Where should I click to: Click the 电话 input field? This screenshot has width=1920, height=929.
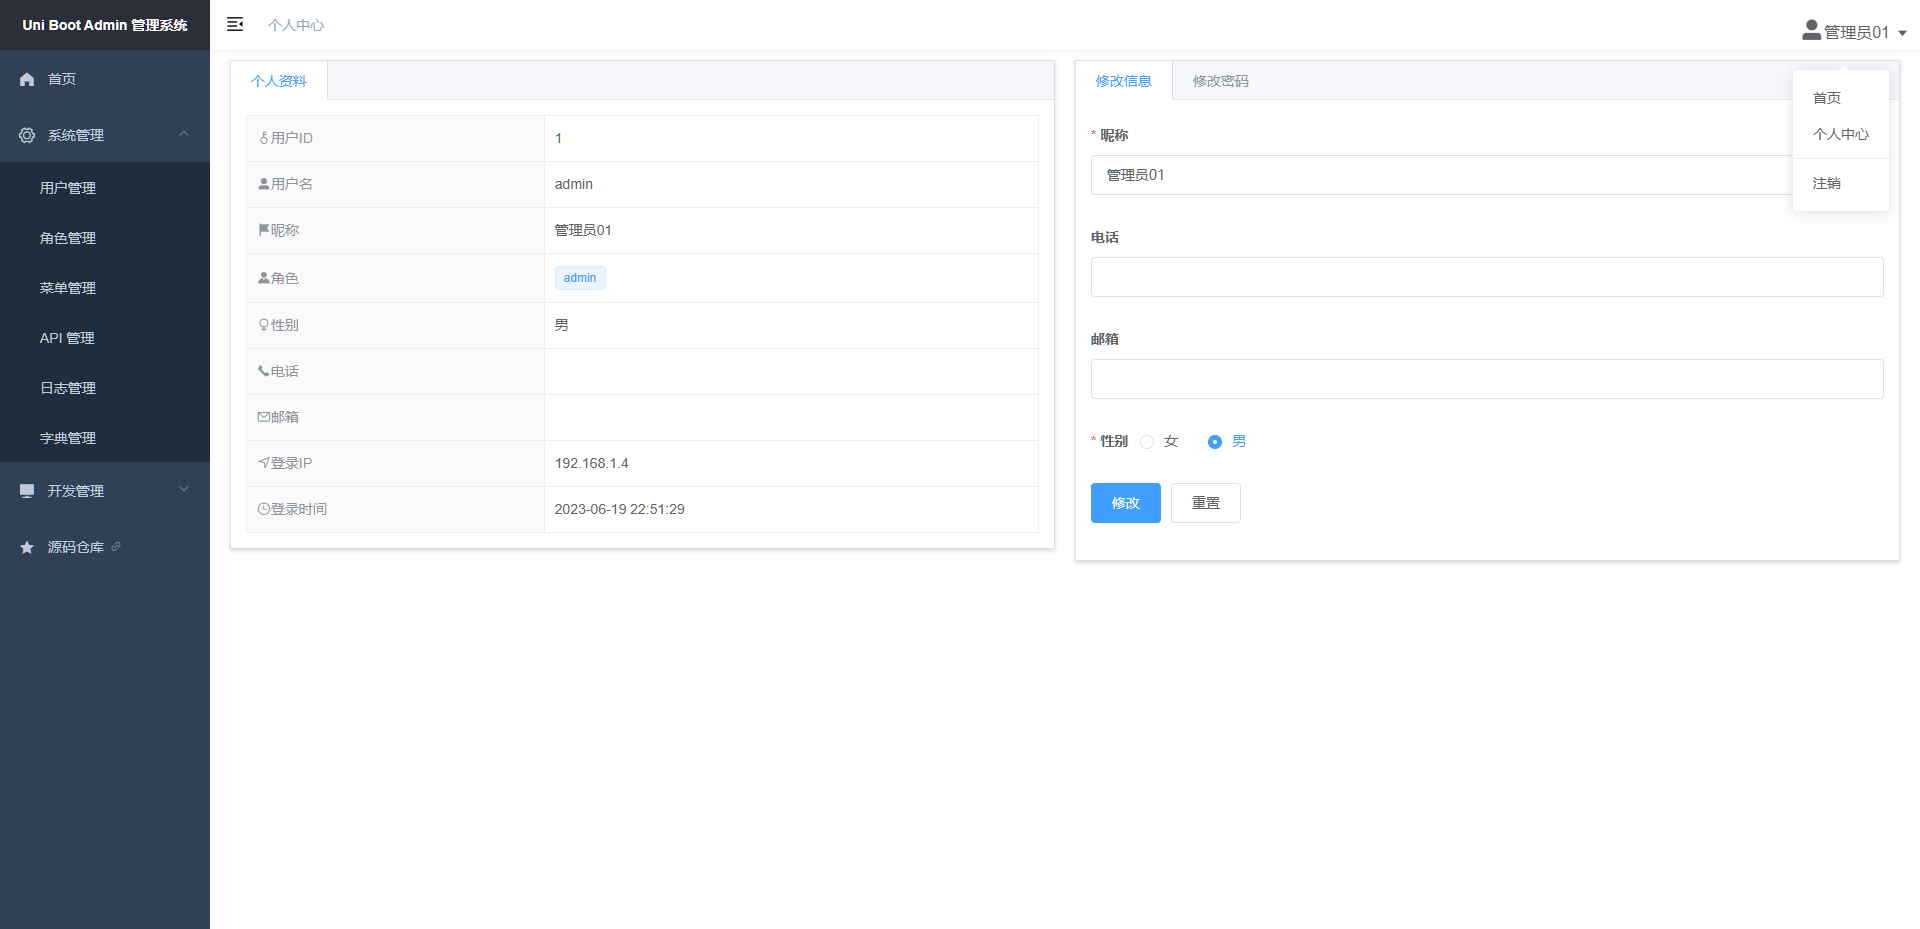[1486, 277]
